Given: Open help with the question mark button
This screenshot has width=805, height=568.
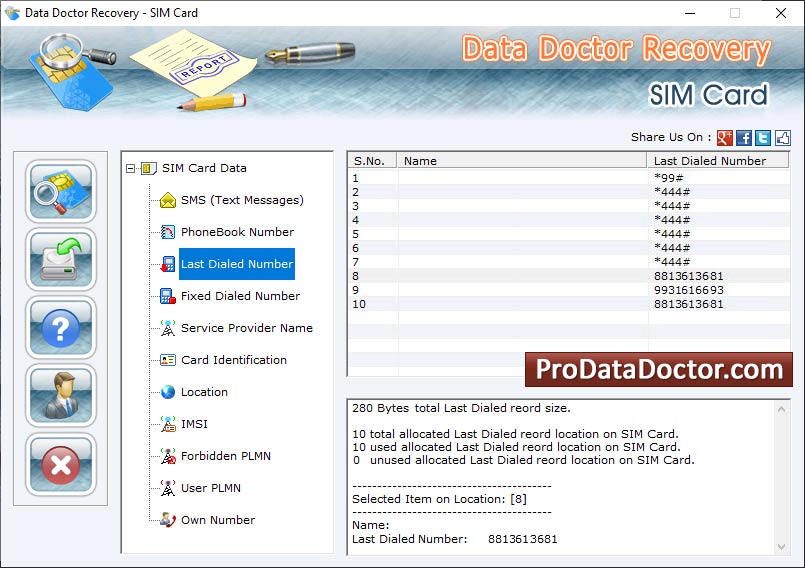Looking at the screenshot, I should [x=61, y=328].
